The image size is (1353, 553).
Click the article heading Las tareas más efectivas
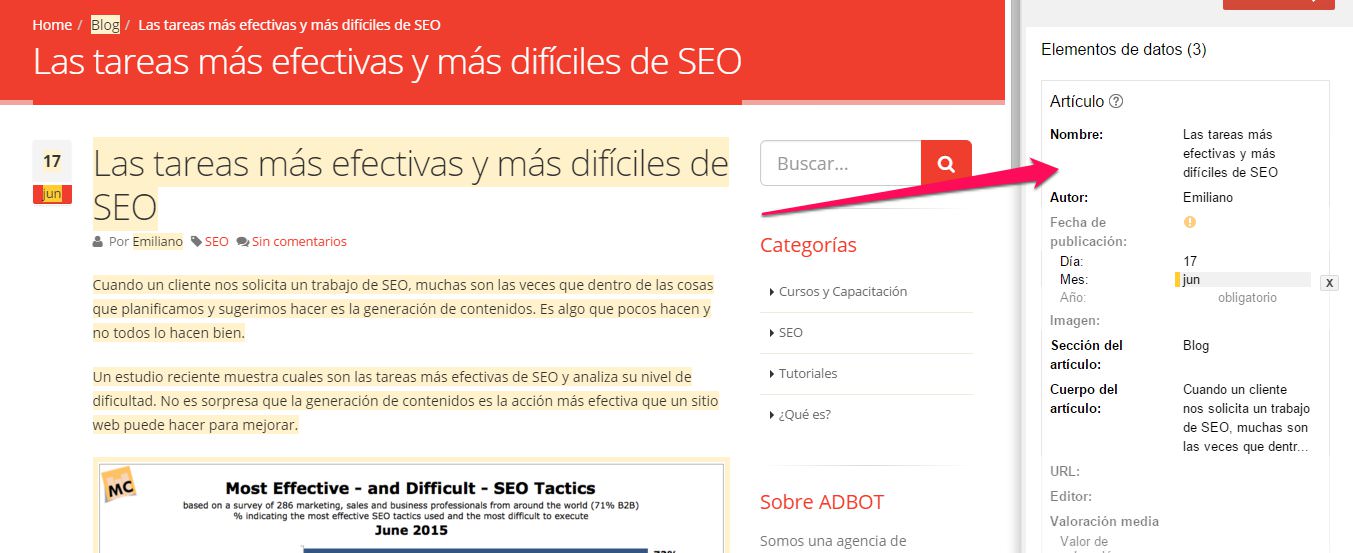click(x=411, y=184)
